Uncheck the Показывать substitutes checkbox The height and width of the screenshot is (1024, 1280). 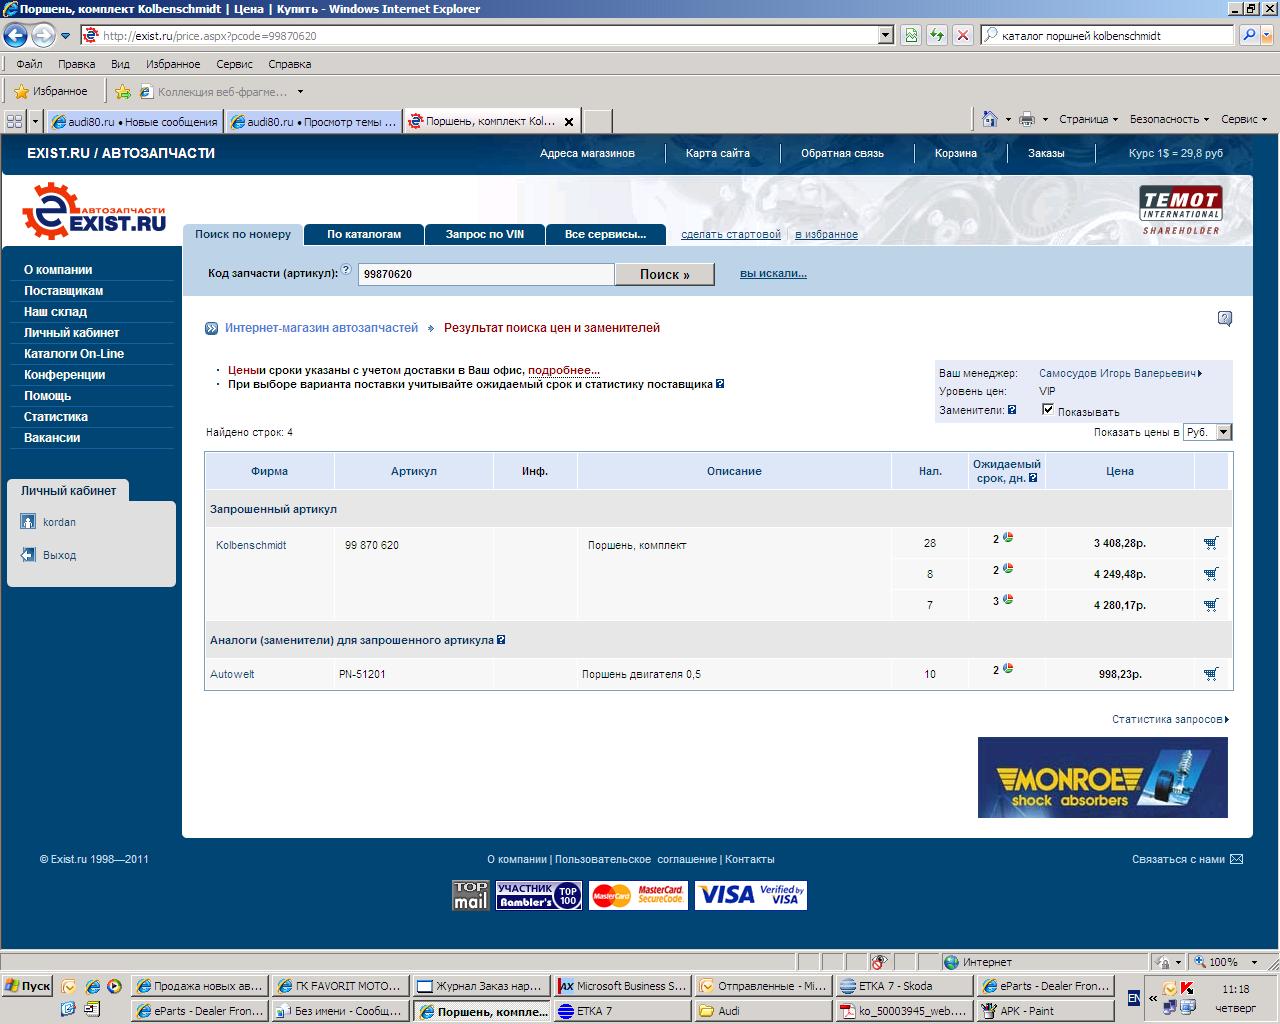(x=1047, y=409)
